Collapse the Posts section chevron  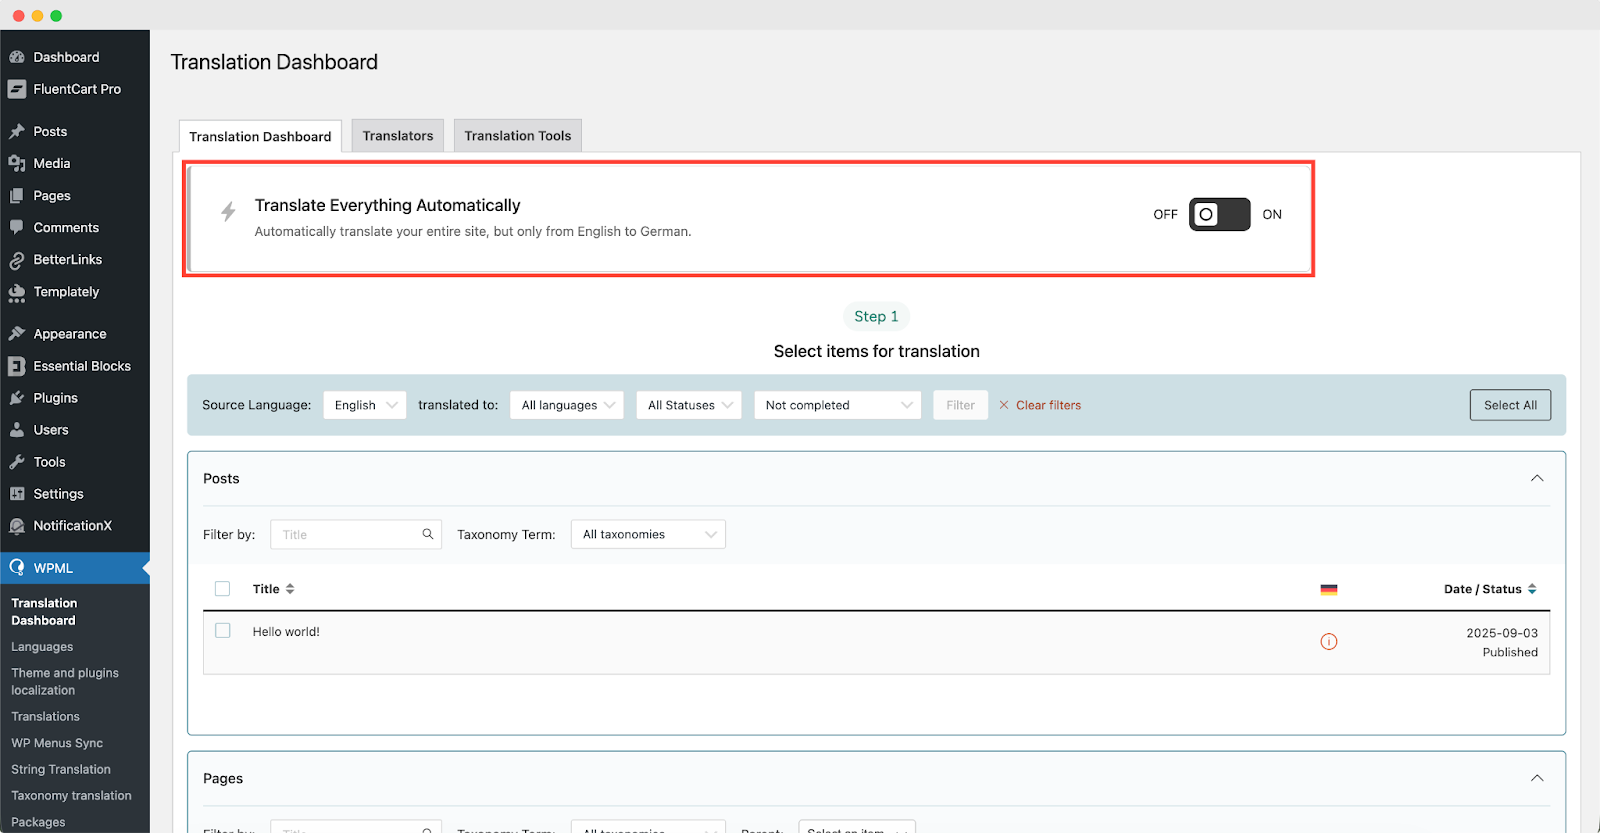click(x=1536, y=479)
